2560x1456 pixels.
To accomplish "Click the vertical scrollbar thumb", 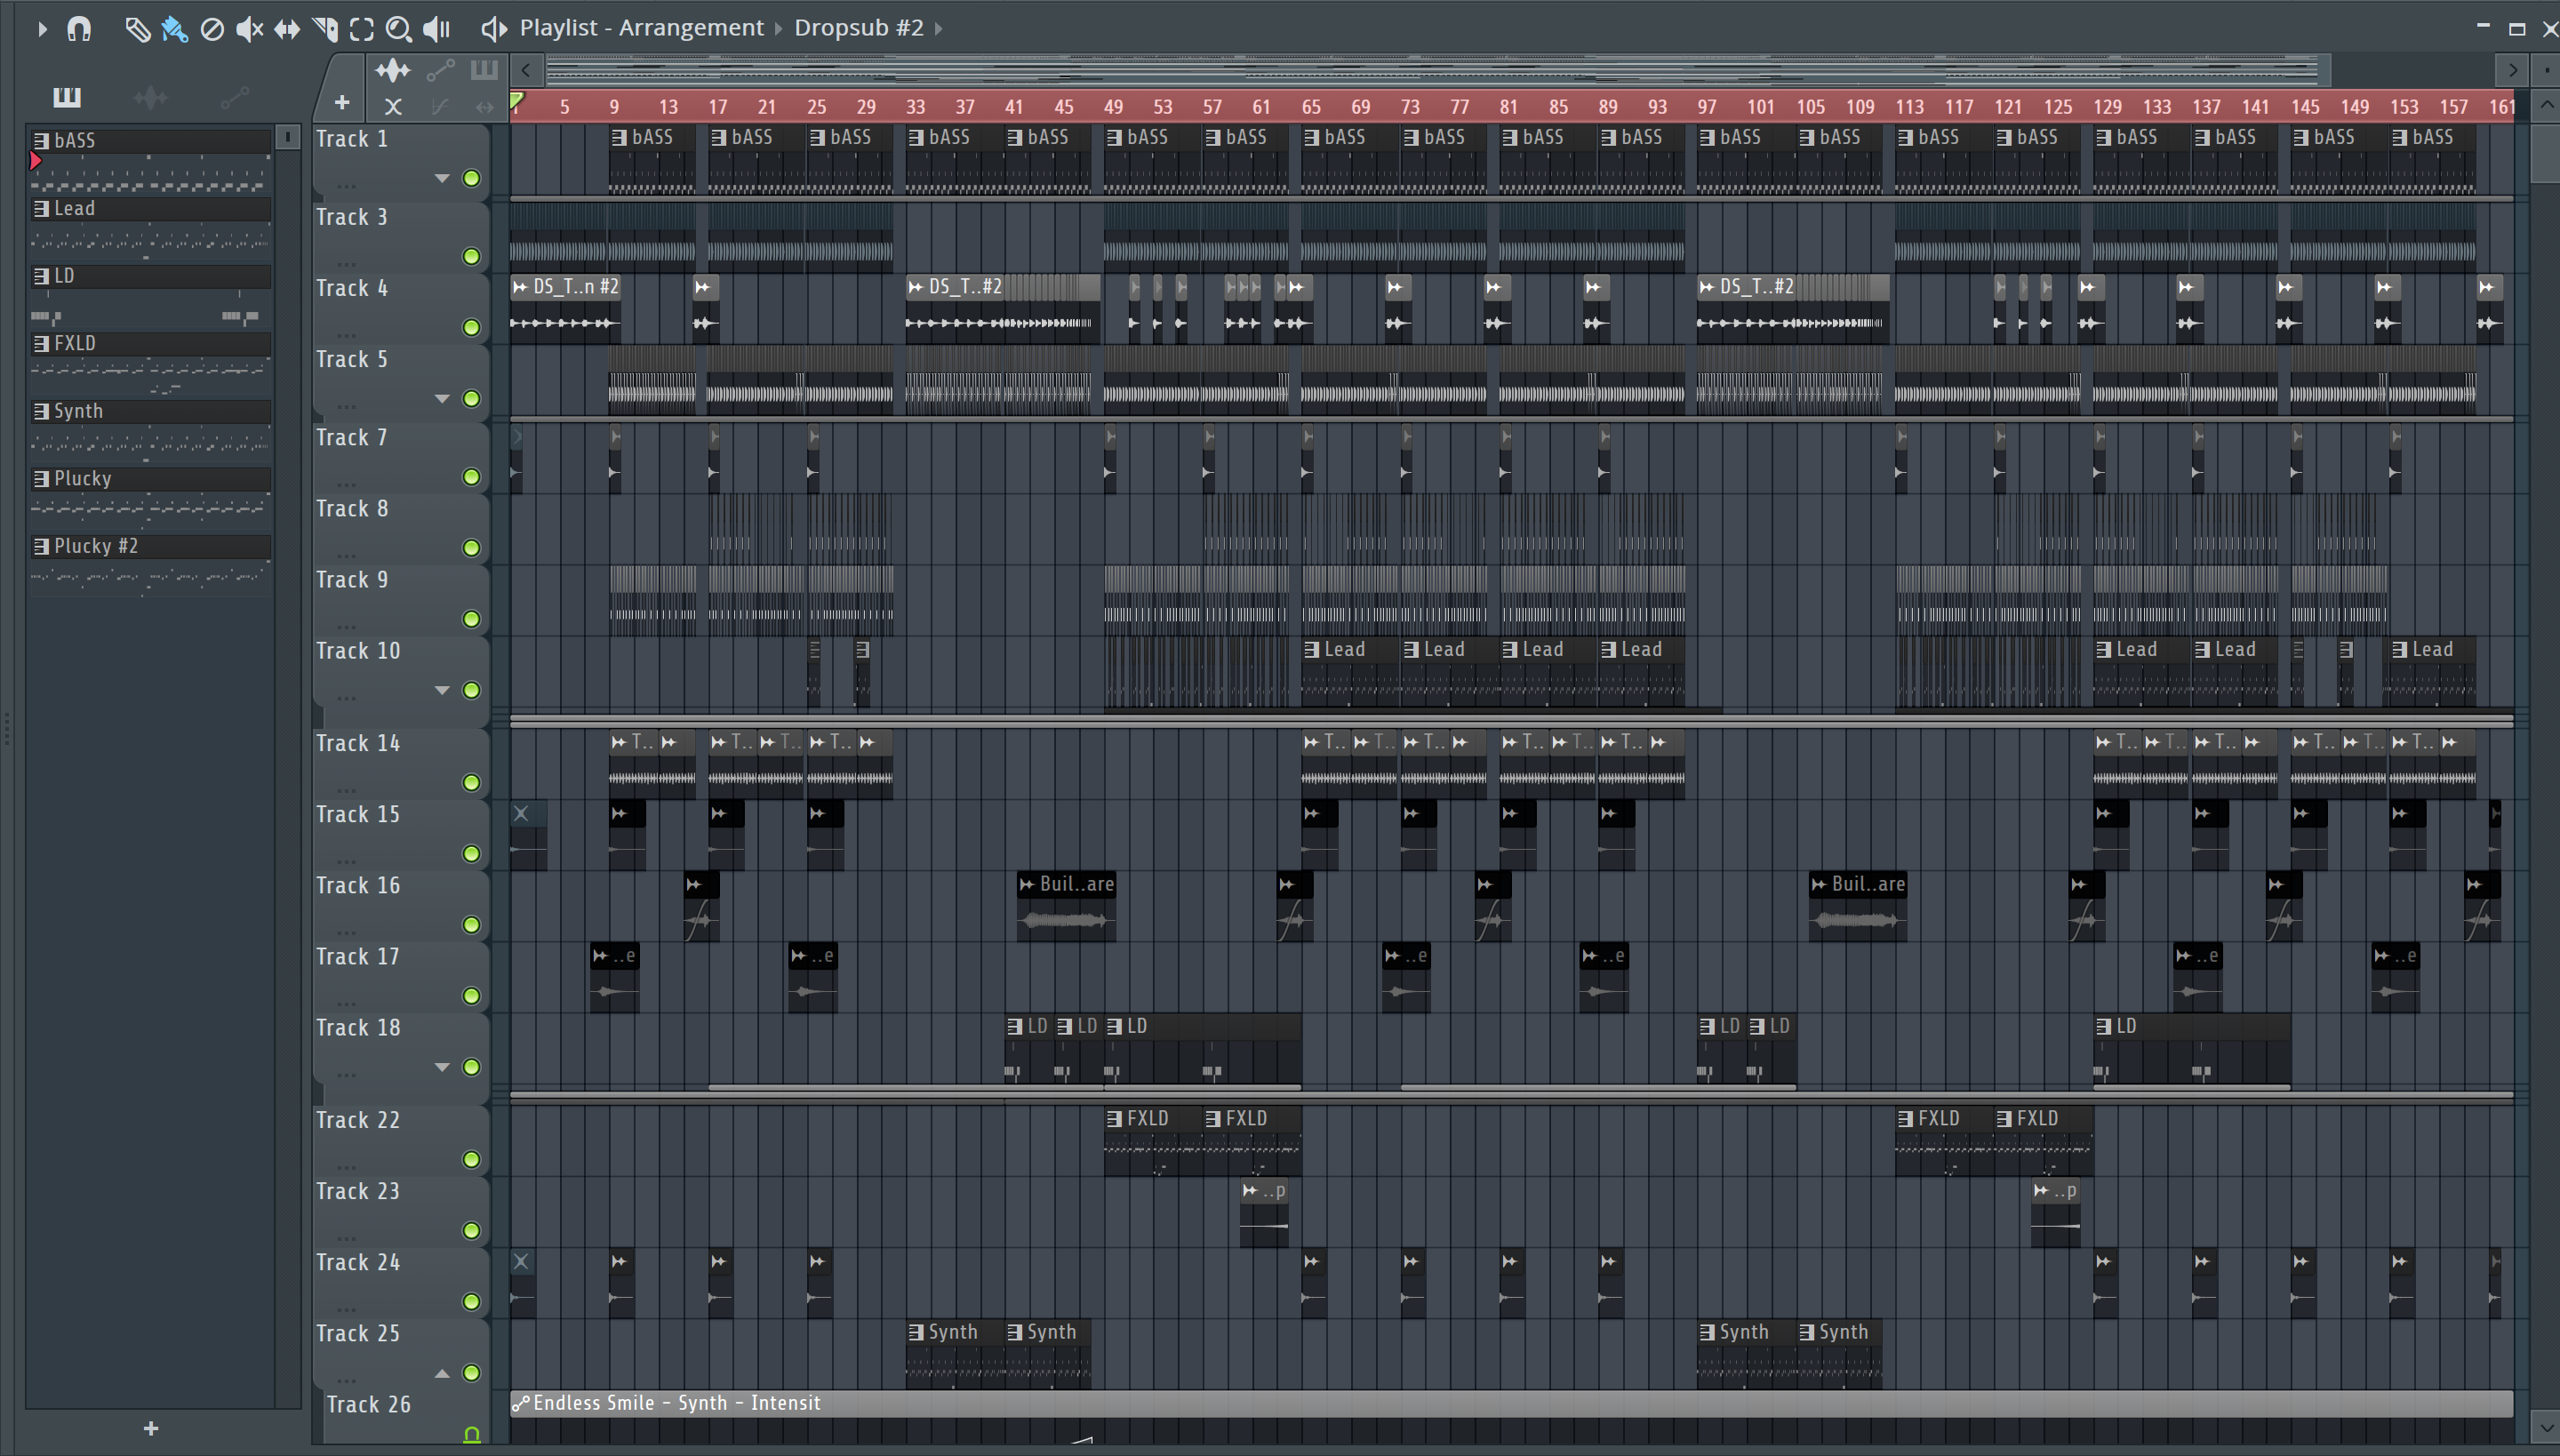I will coord(2545,154).
